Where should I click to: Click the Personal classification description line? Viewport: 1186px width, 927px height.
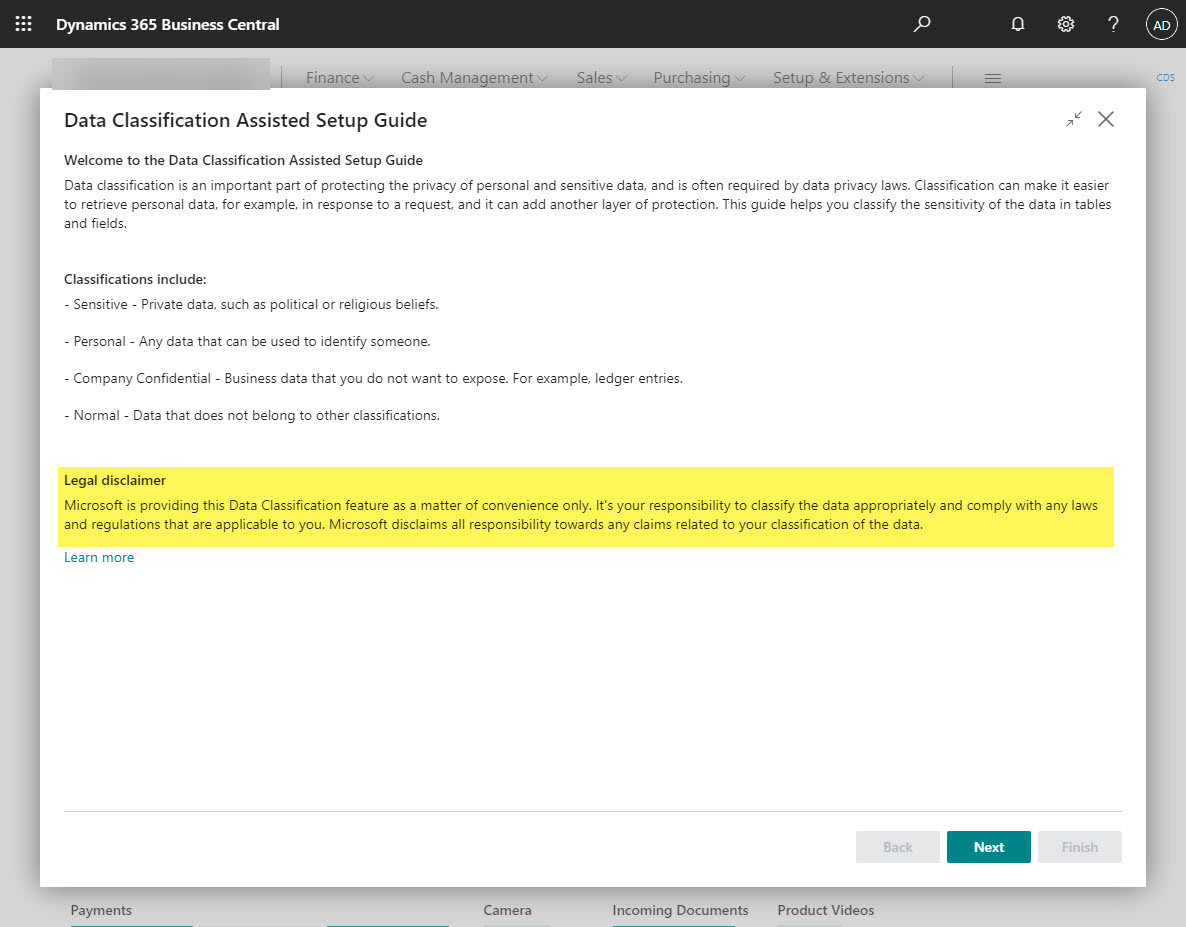pyautogui.click(x=247, y=341)
